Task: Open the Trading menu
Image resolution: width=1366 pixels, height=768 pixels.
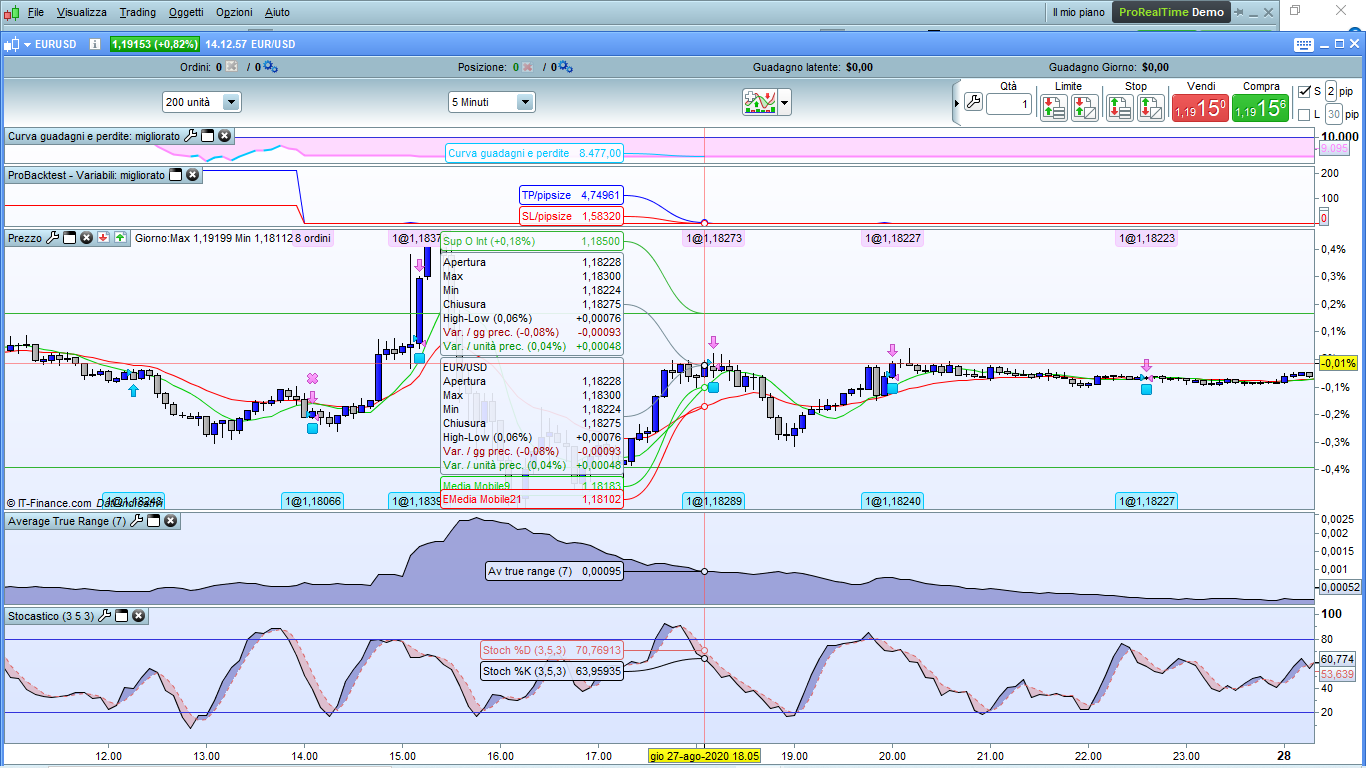Action: [x=137, y=12]
